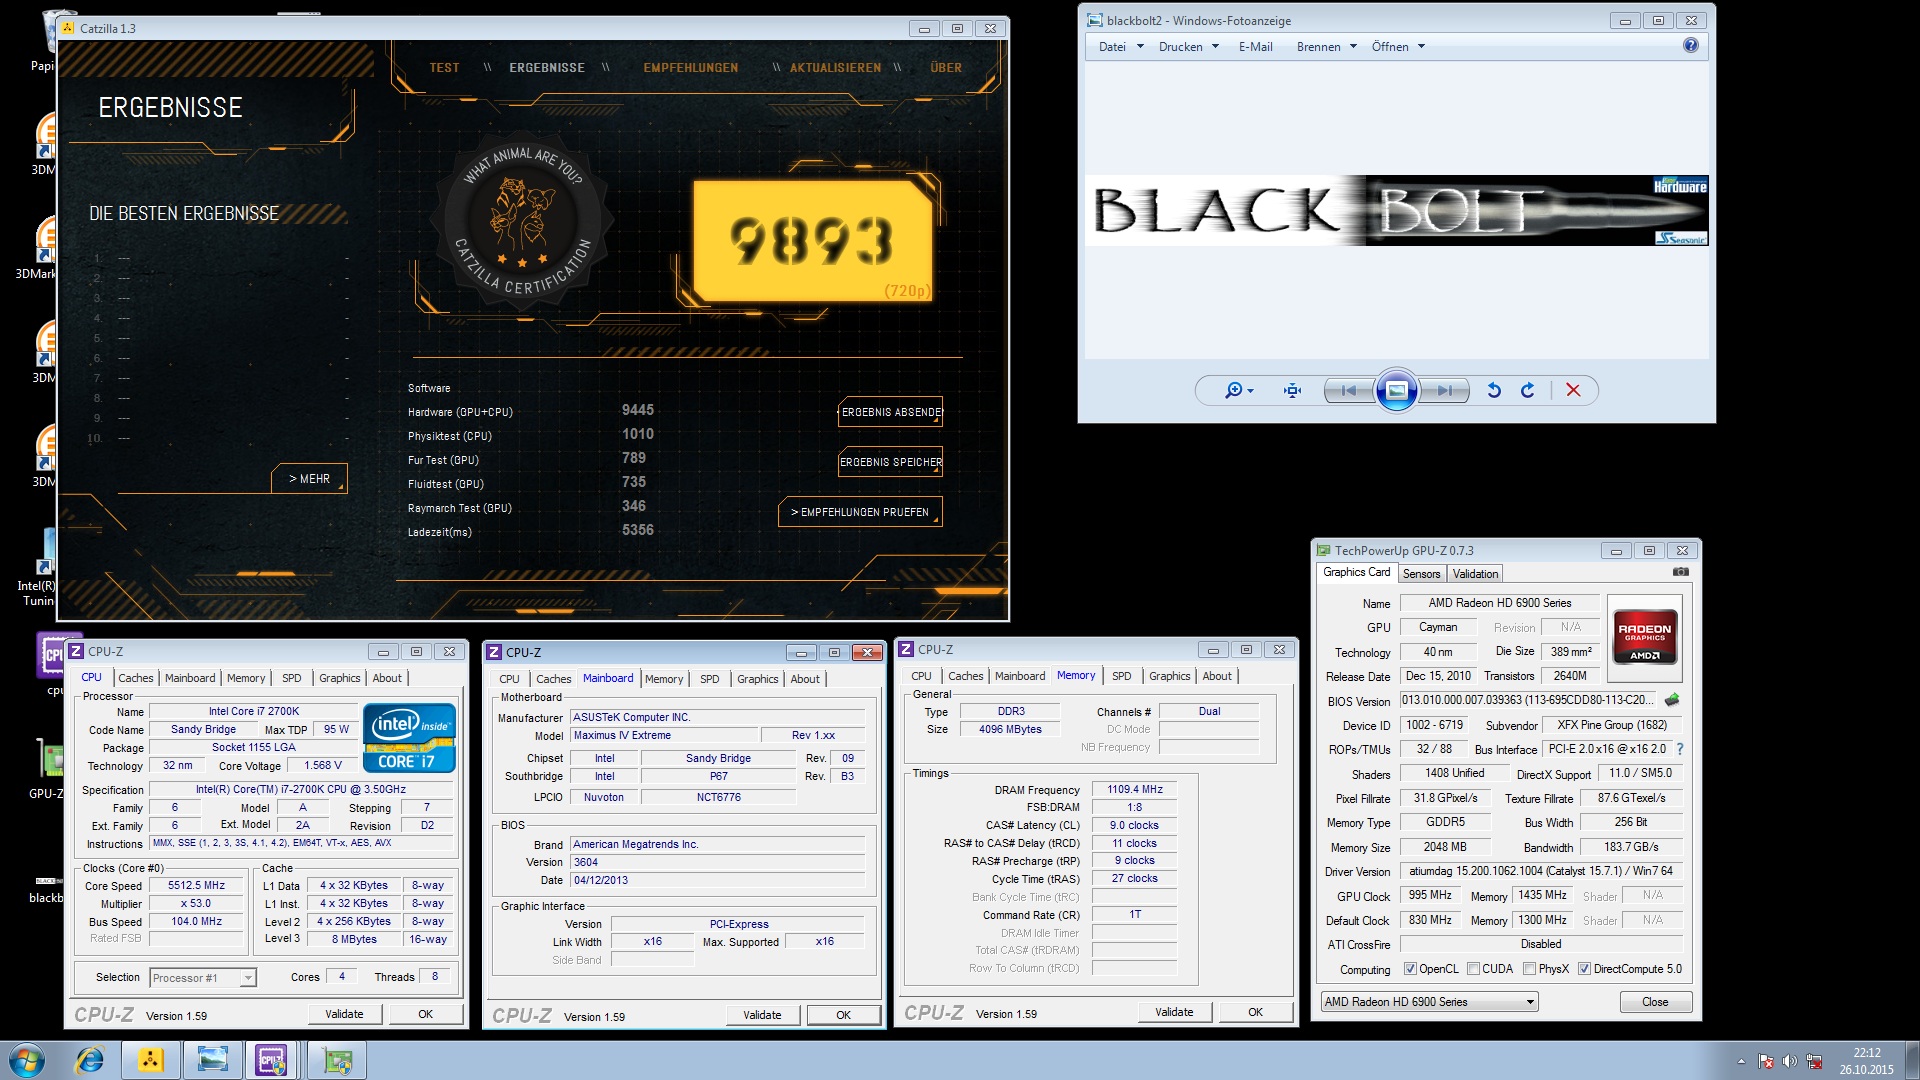The height and width of the screenshot is (1080, 1920).
Task: Click the Show Desktop strip at the taskbar end
Action: (x=1911, y=1061)
